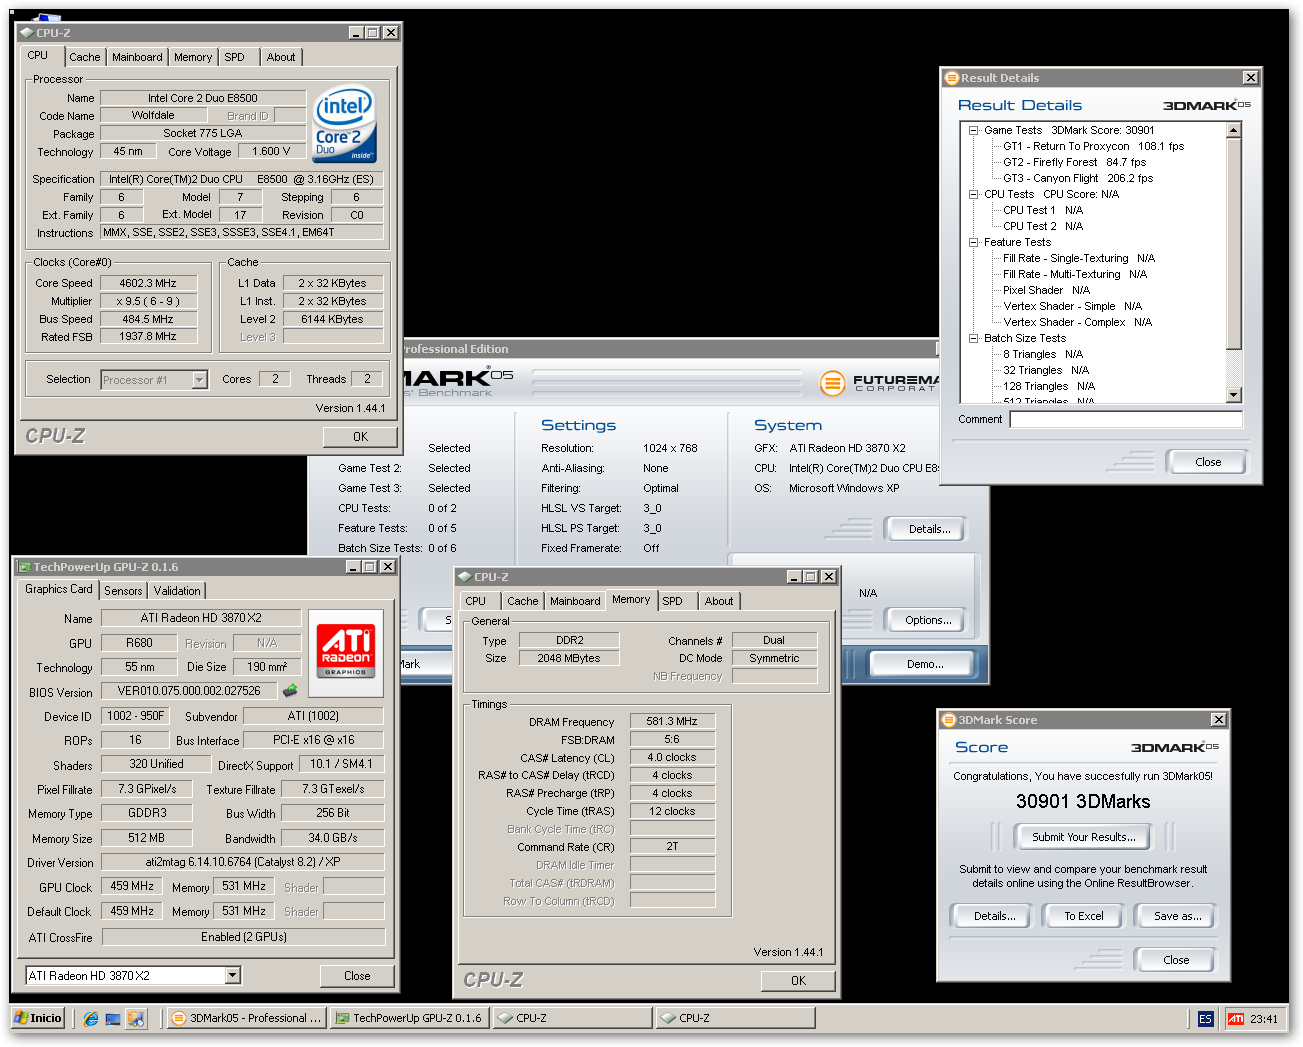1303x1047 pixels.
Task: Click Result Details scrollbar up arrow
Action: click(x=1234, y=130)
